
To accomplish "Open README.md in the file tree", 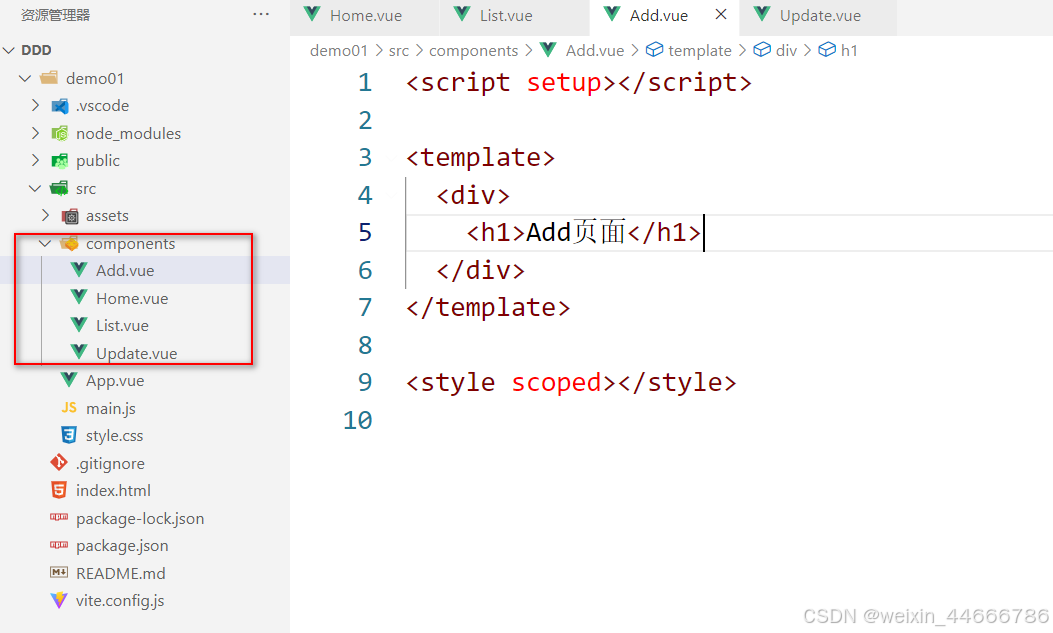I will coord(121,573).
